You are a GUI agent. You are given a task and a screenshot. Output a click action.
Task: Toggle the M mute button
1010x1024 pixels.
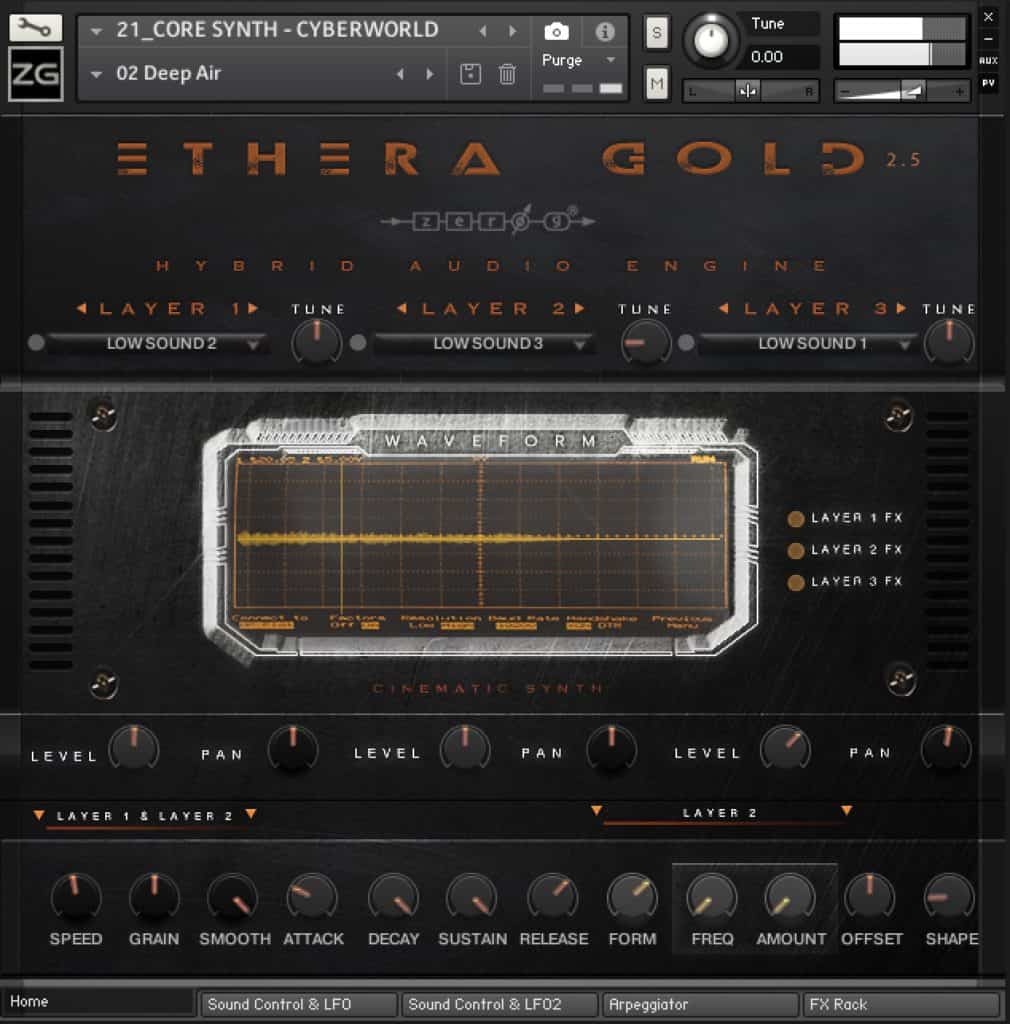pyautogui.click(x=657, y=83)
